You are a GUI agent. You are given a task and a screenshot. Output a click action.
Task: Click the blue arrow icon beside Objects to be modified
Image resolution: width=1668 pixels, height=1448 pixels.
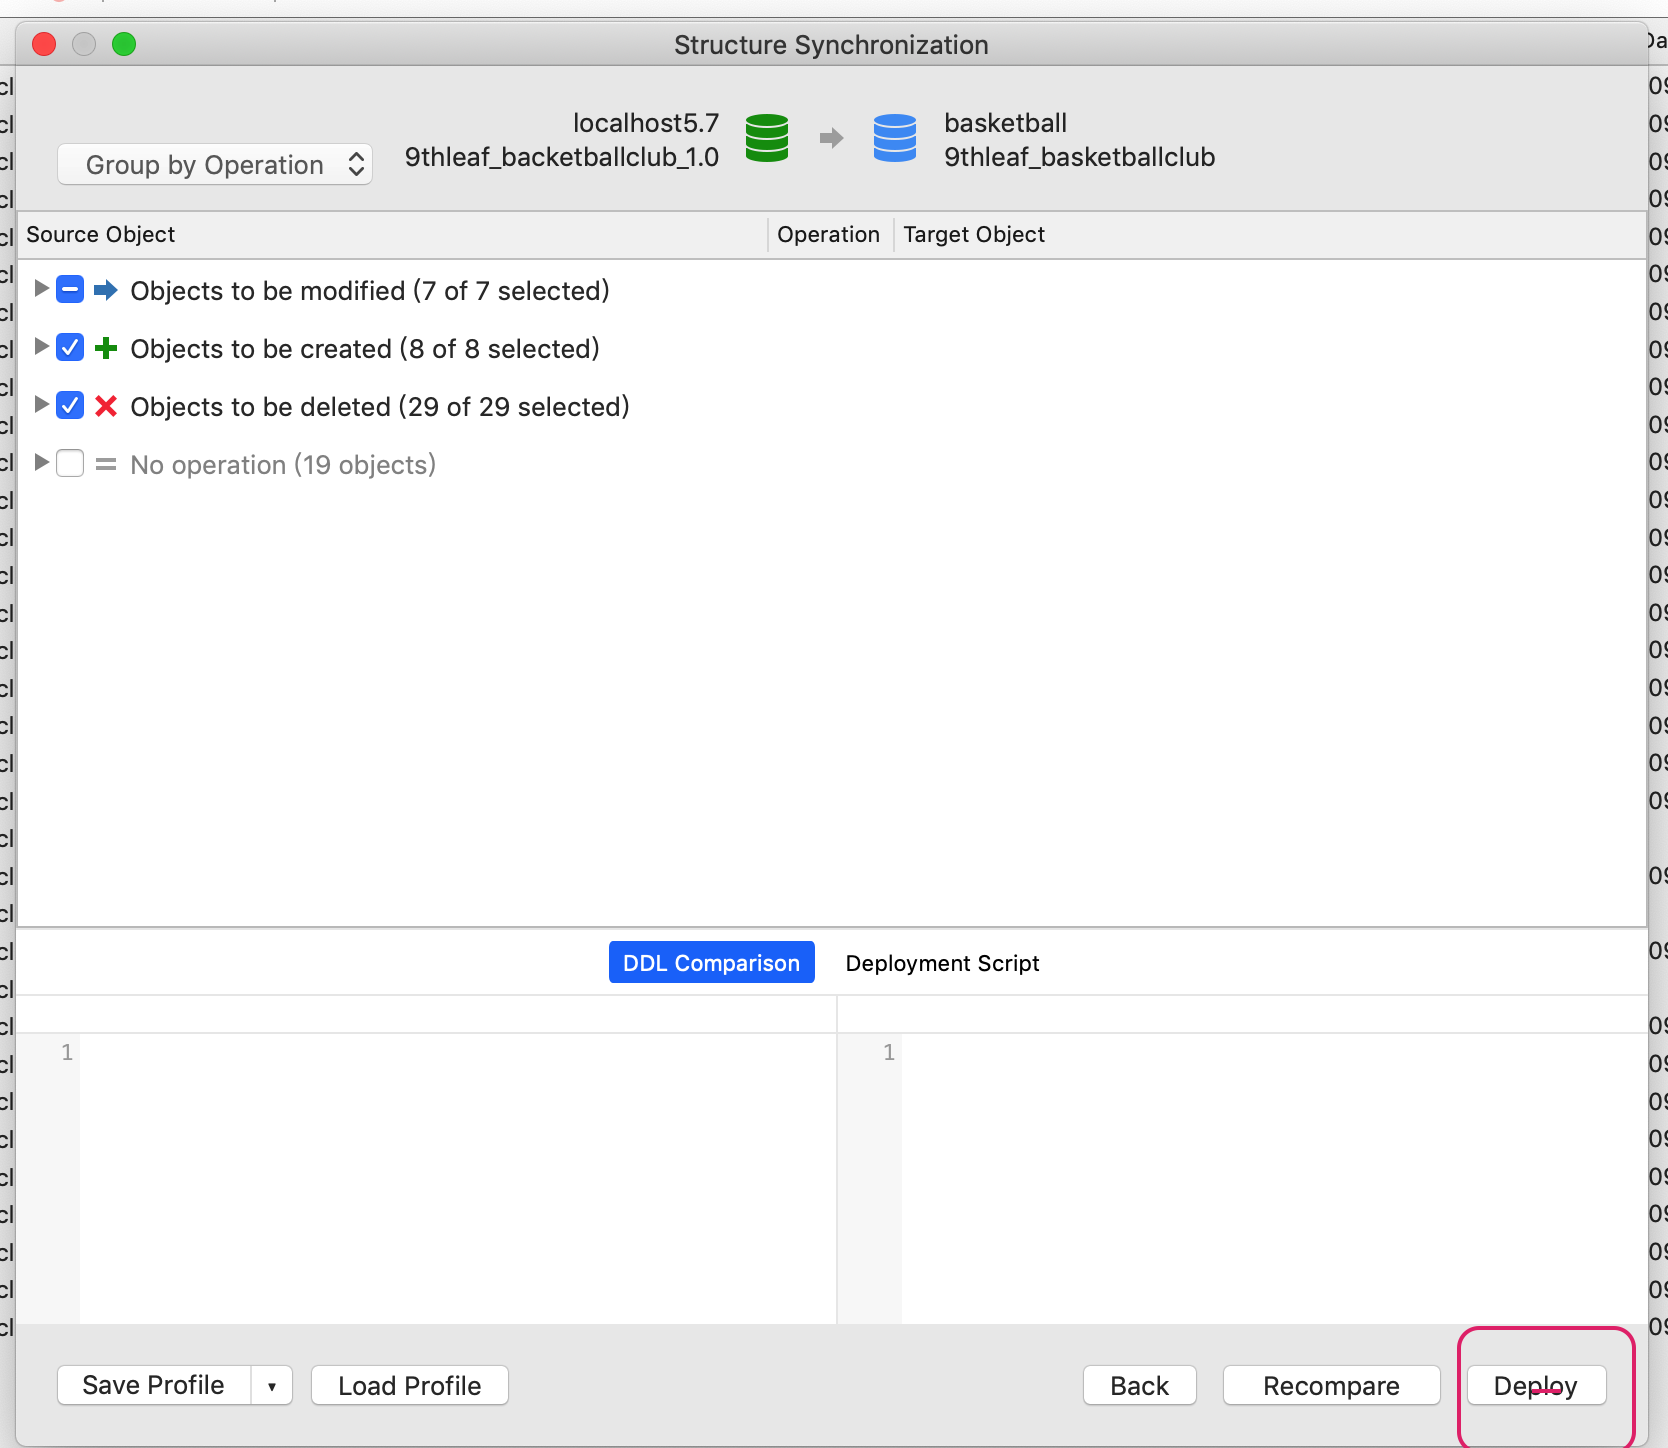point(106,290)
